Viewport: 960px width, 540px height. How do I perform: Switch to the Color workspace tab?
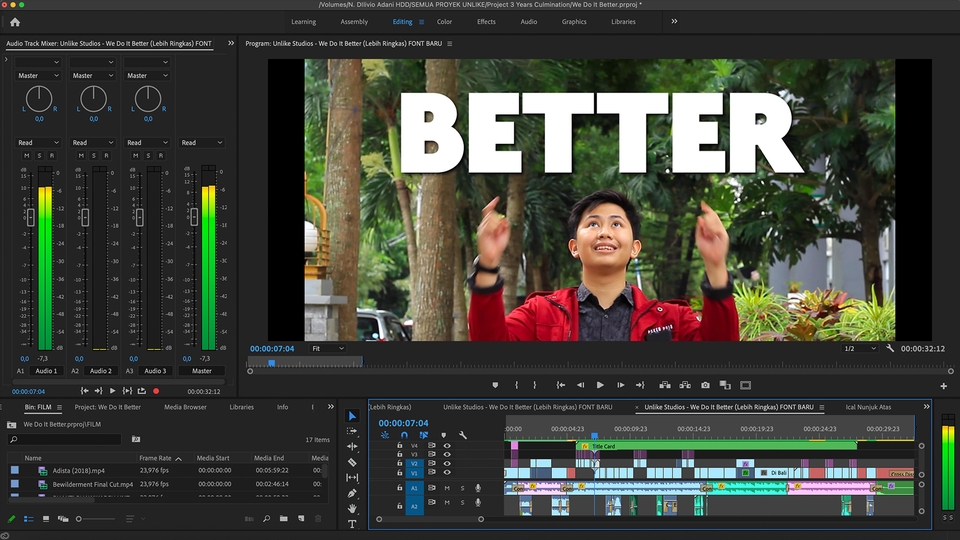coord(444,21)
